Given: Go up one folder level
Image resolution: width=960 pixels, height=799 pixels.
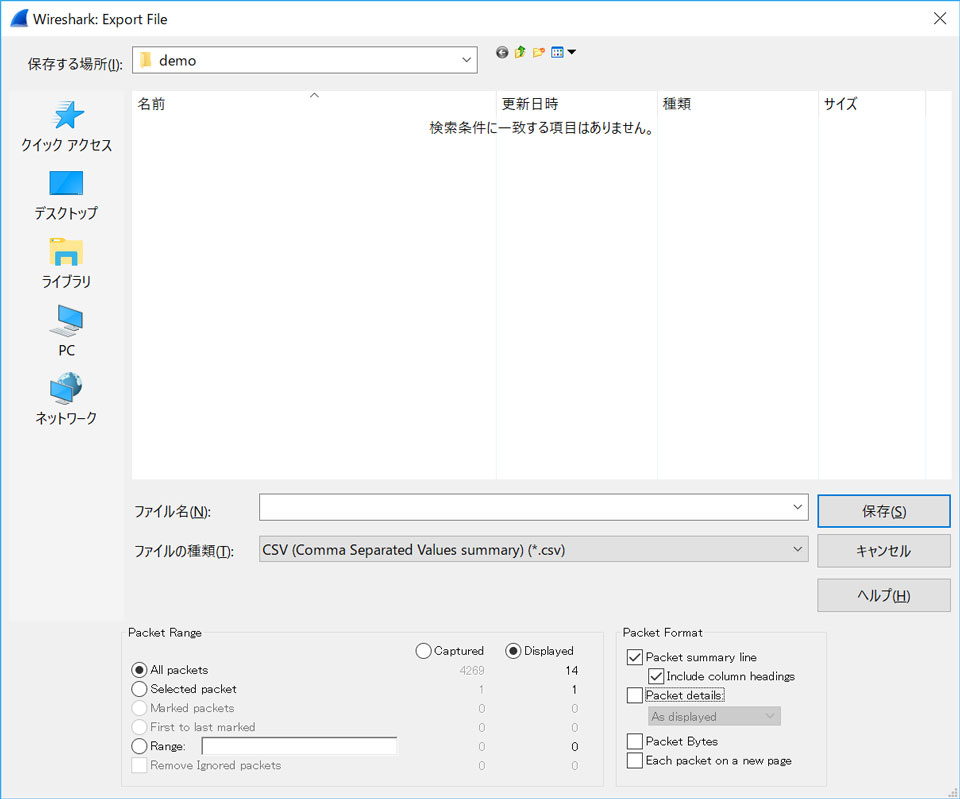Looking at the screenshot, I should 520,53.
